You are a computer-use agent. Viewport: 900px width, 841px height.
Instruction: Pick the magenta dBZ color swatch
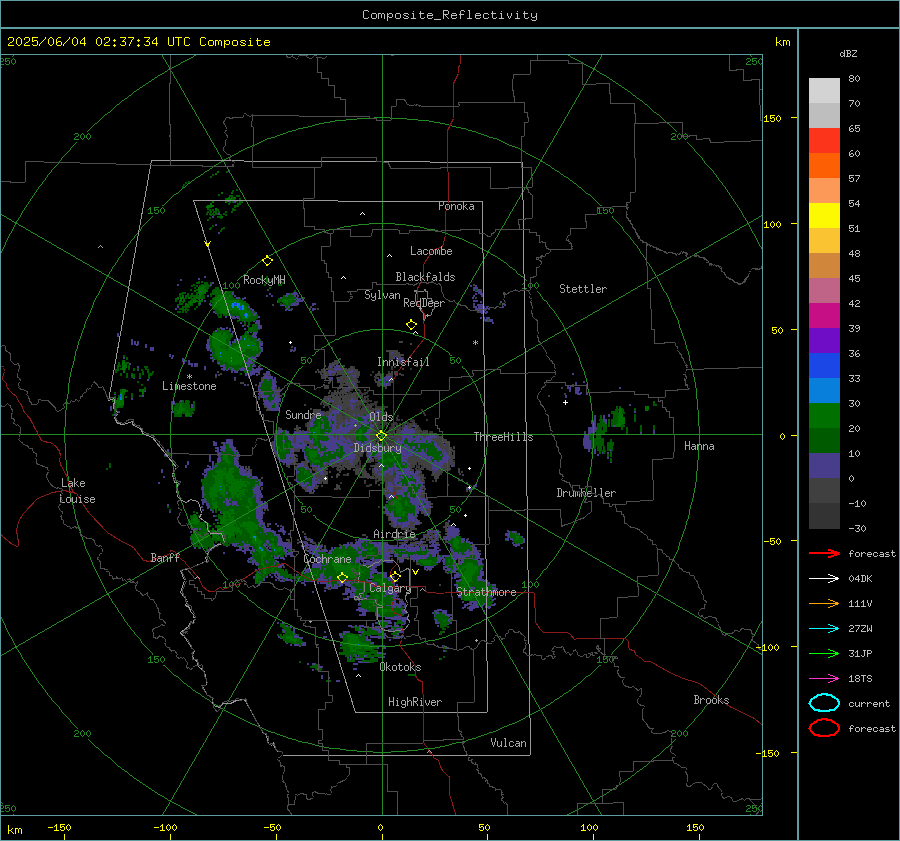[824, 315]
